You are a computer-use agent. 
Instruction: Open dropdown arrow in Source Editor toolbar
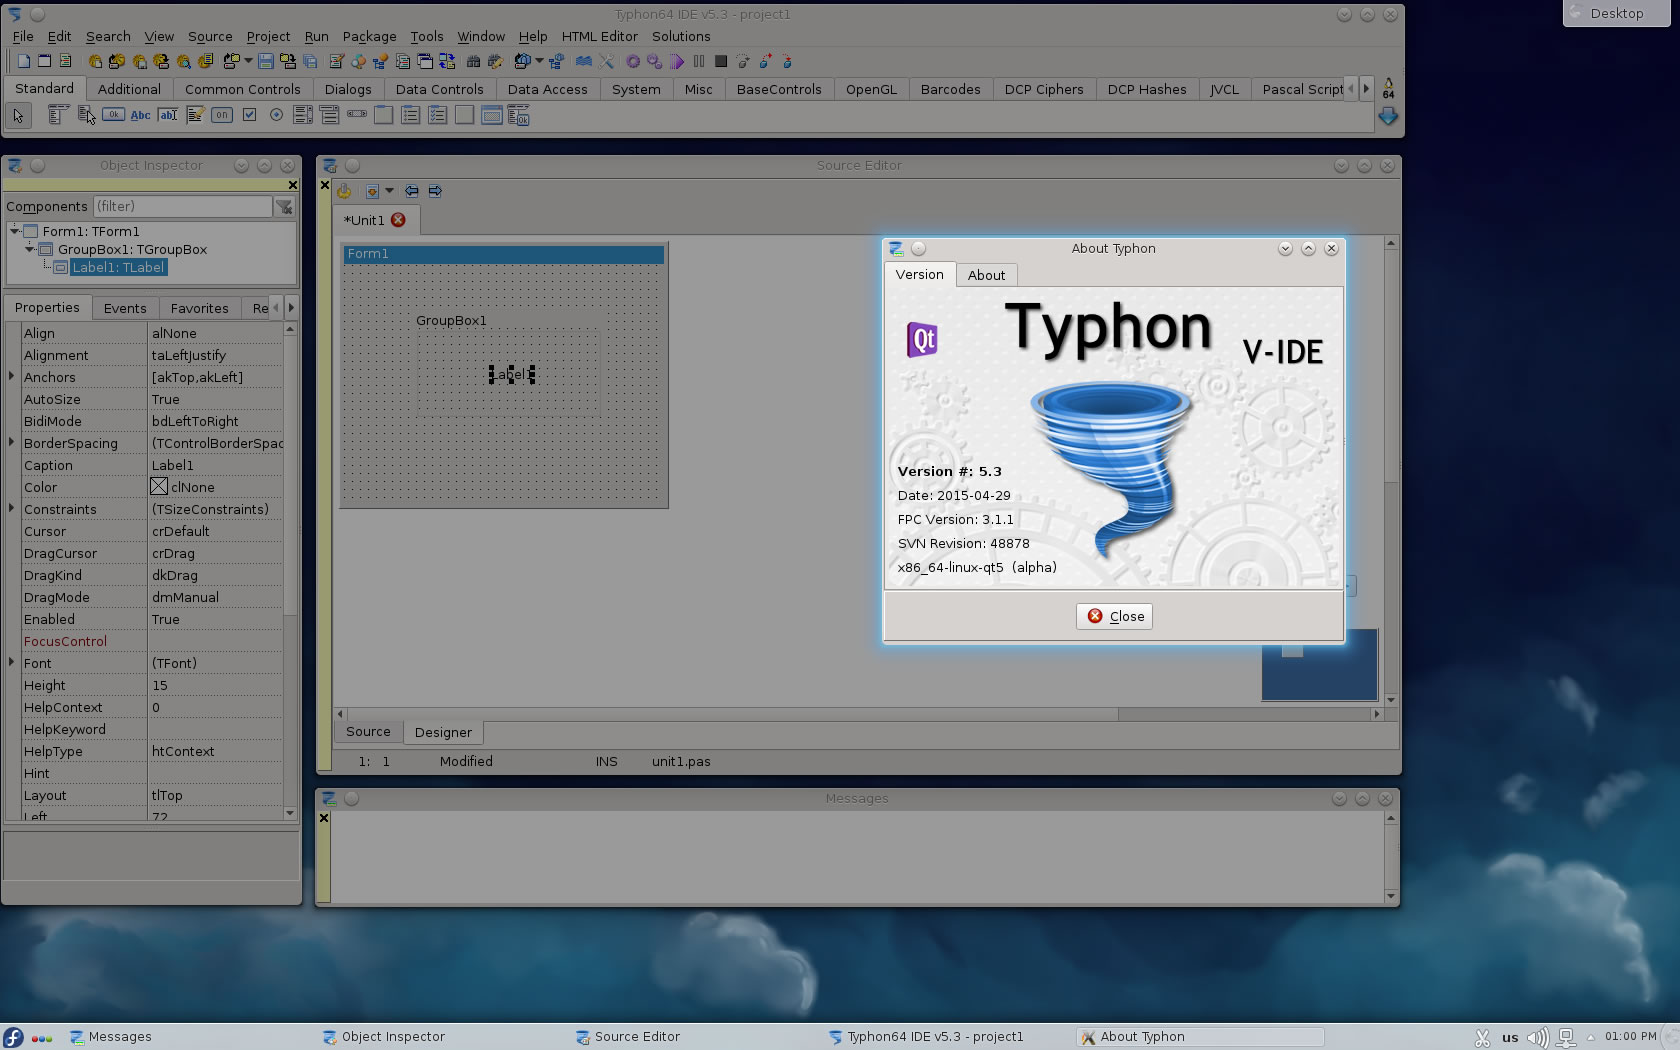[x=389, y=191]
